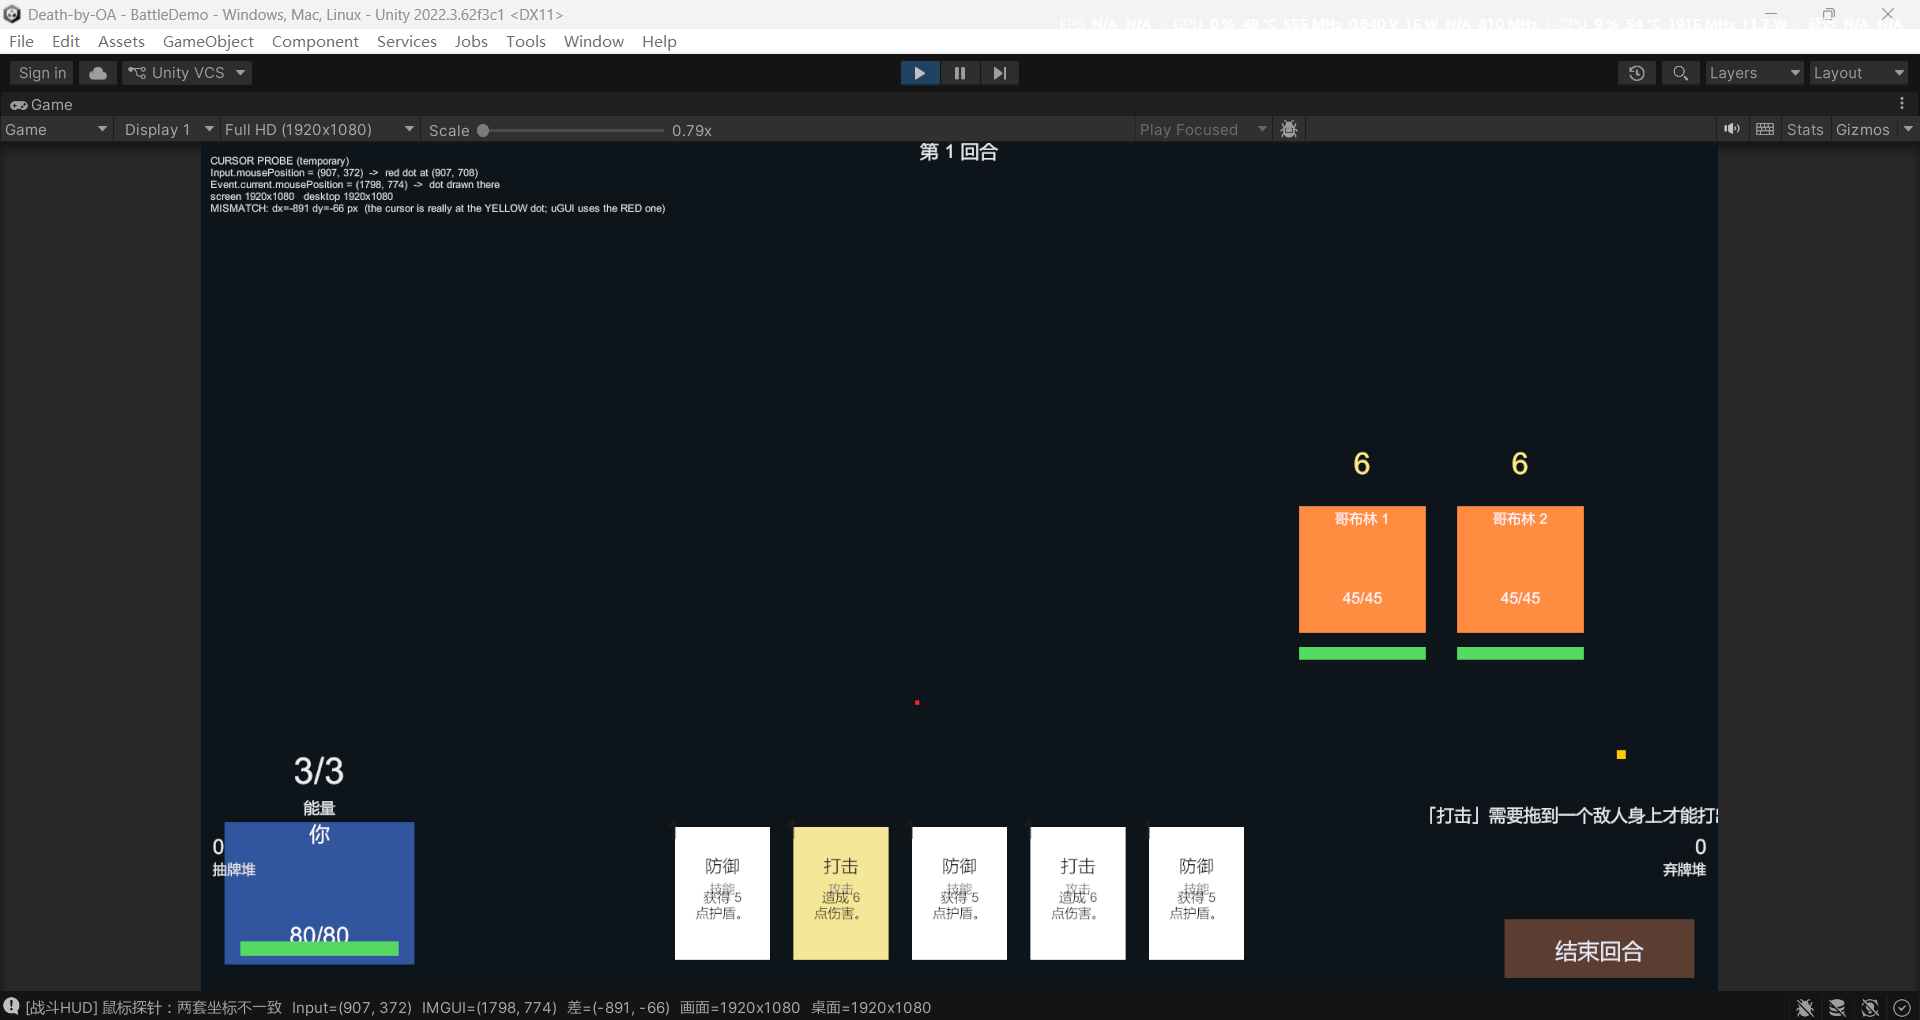This screenshot has width=1920, height=1020.
Task: Adjust the Scale slider handle
Action: click(x=483, y=130)
